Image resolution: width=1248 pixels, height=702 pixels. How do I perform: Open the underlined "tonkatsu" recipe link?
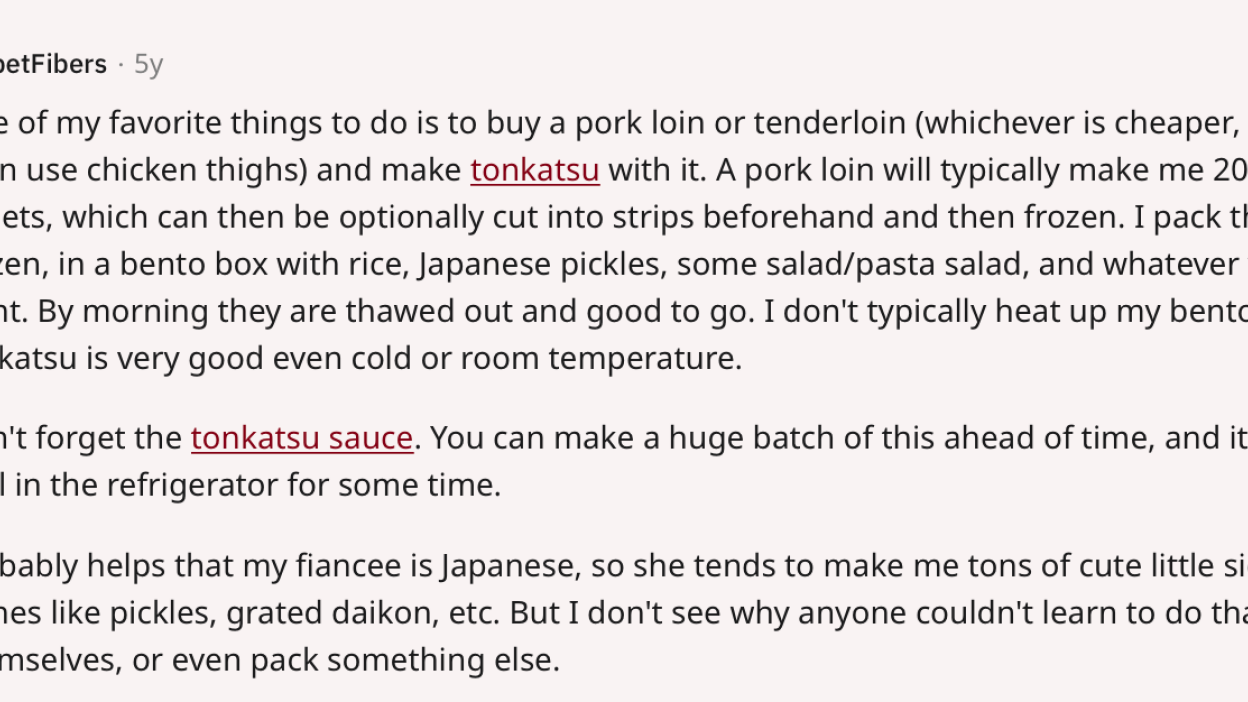coord(535,170)
